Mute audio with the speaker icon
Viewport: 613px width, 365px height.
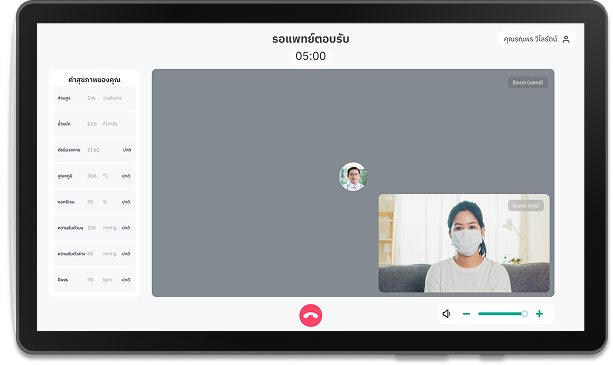[446, 313]
